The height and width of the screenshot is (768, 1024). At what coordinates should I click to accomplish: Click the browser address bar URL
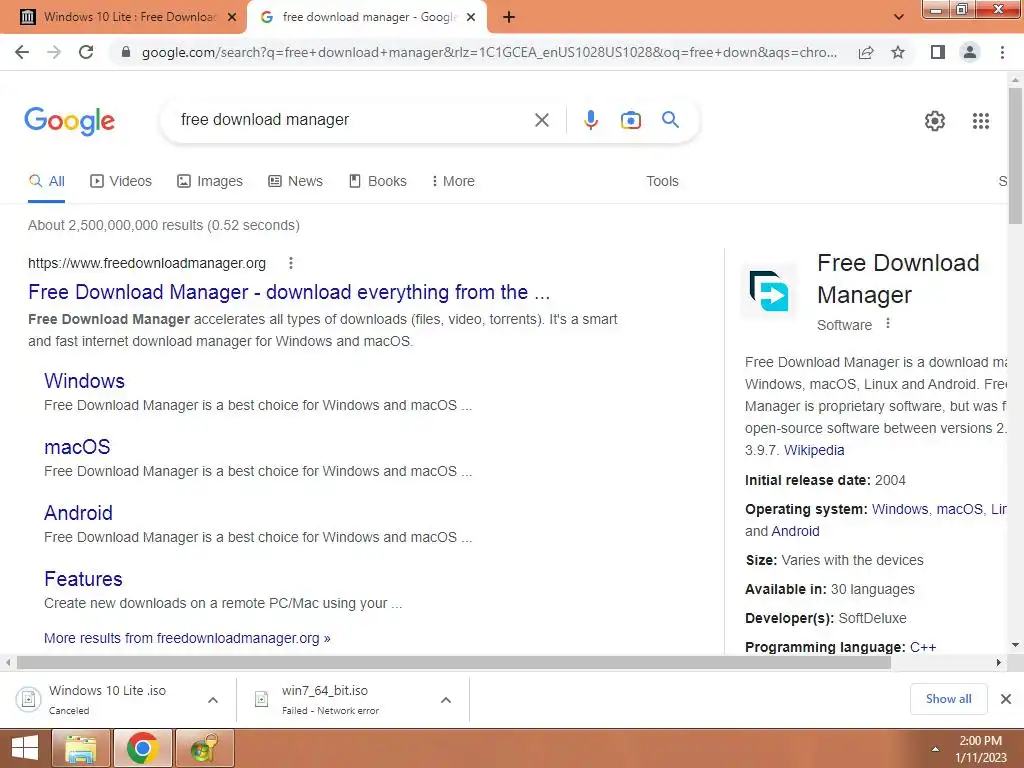pyautogui.click(x=488, y=52)
